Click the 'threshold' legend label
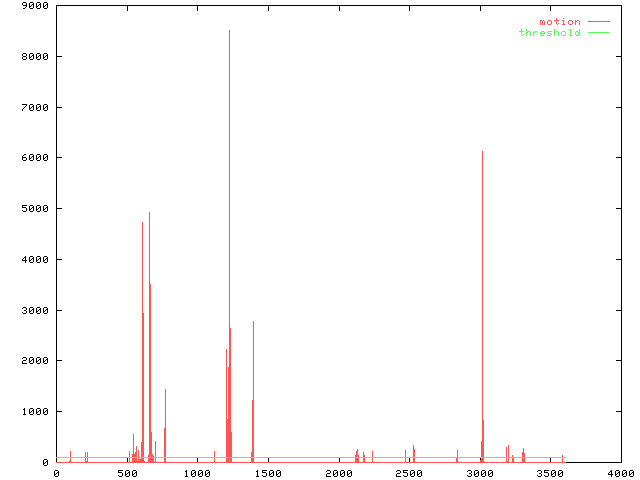 pyautogui.click(x=549, y=33)
